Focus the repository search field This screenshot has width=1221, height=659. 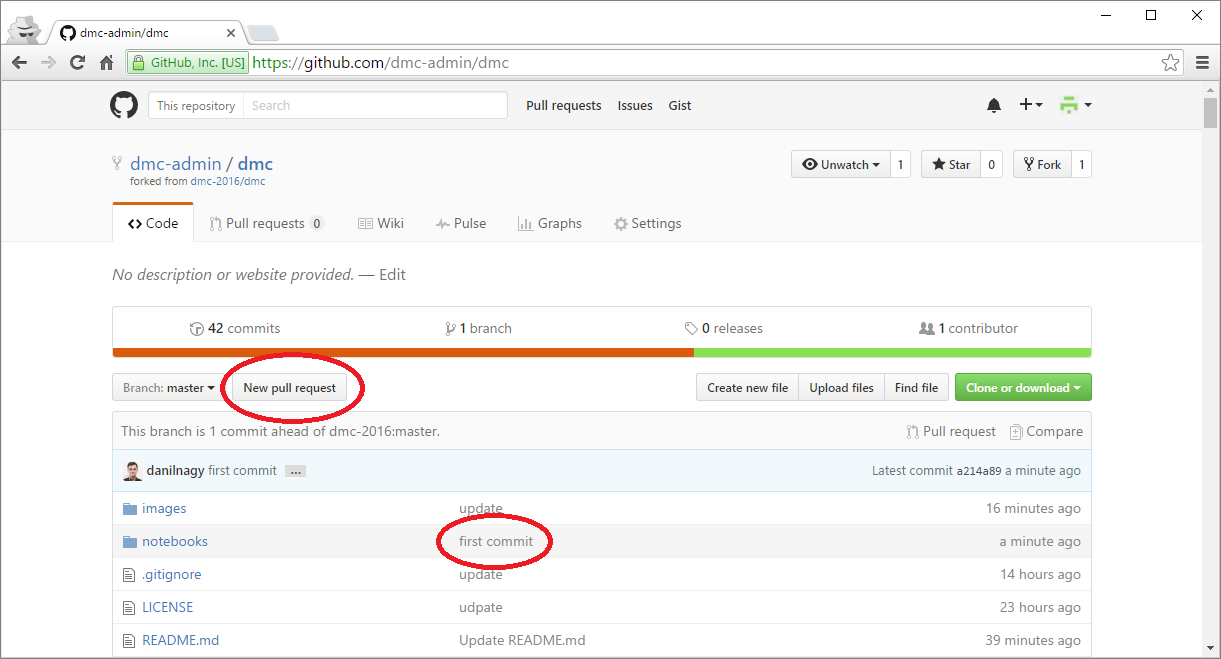point(375,105)
